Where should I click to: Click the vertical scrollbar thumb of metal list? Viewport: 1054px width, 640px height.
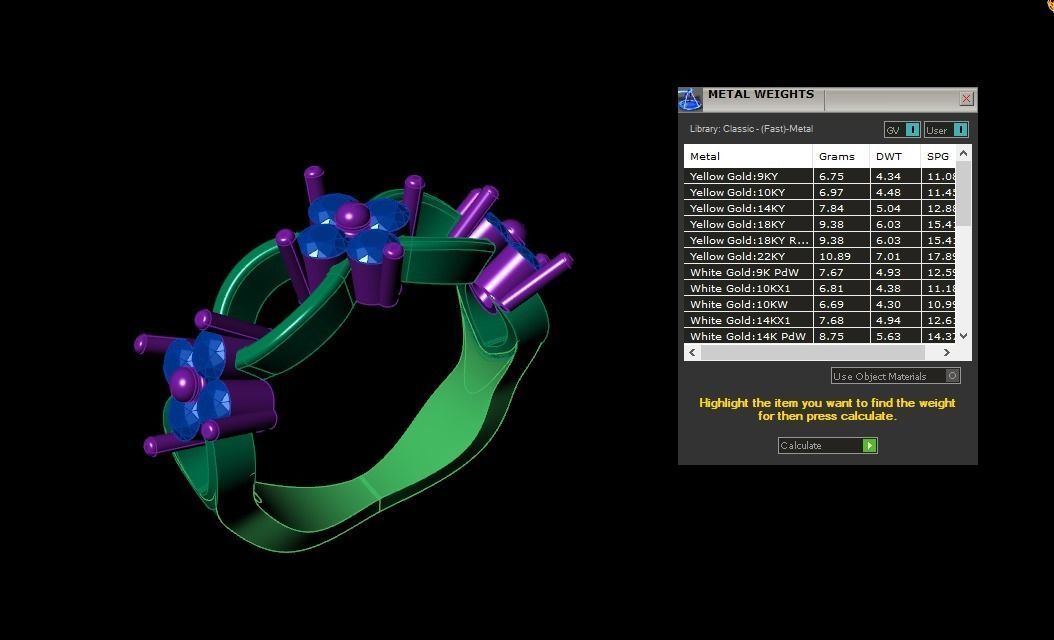click(x=963, y=194)
